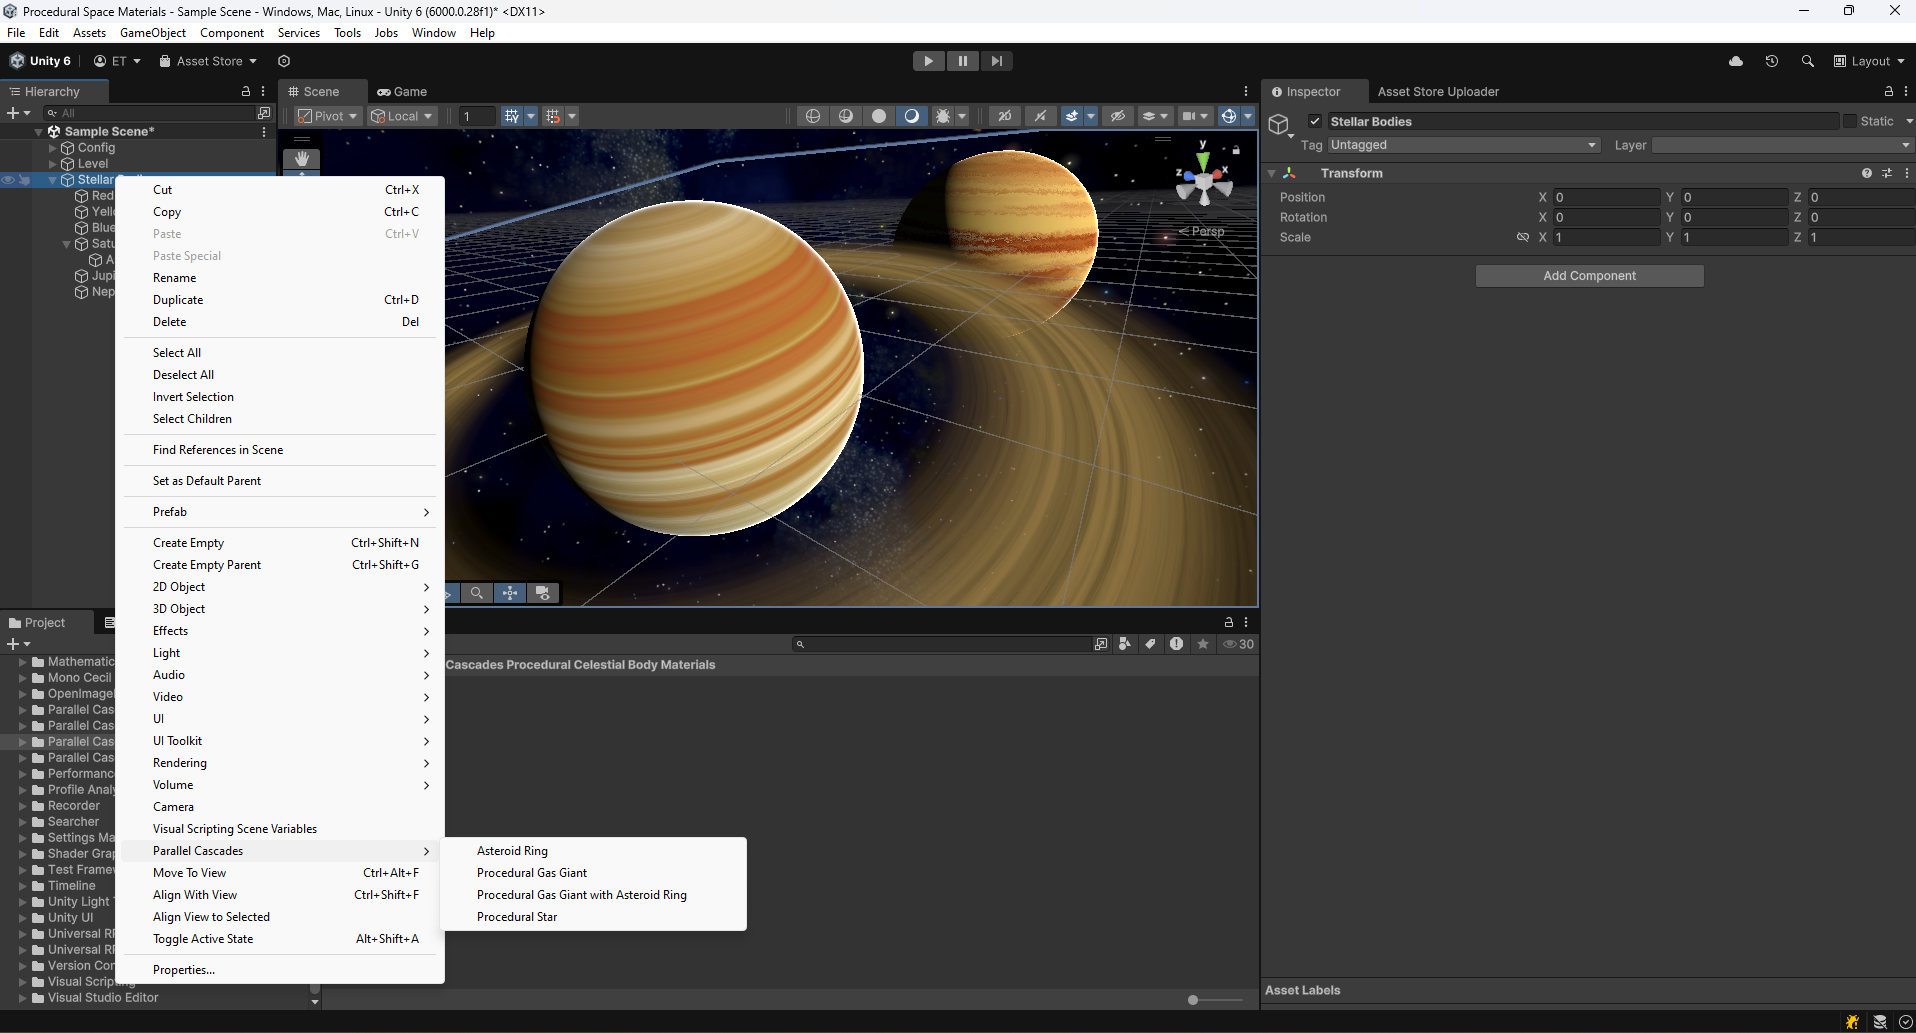Click the Add Component button
Viewport: 1916px width, 1033px height.
(1589, 276)
